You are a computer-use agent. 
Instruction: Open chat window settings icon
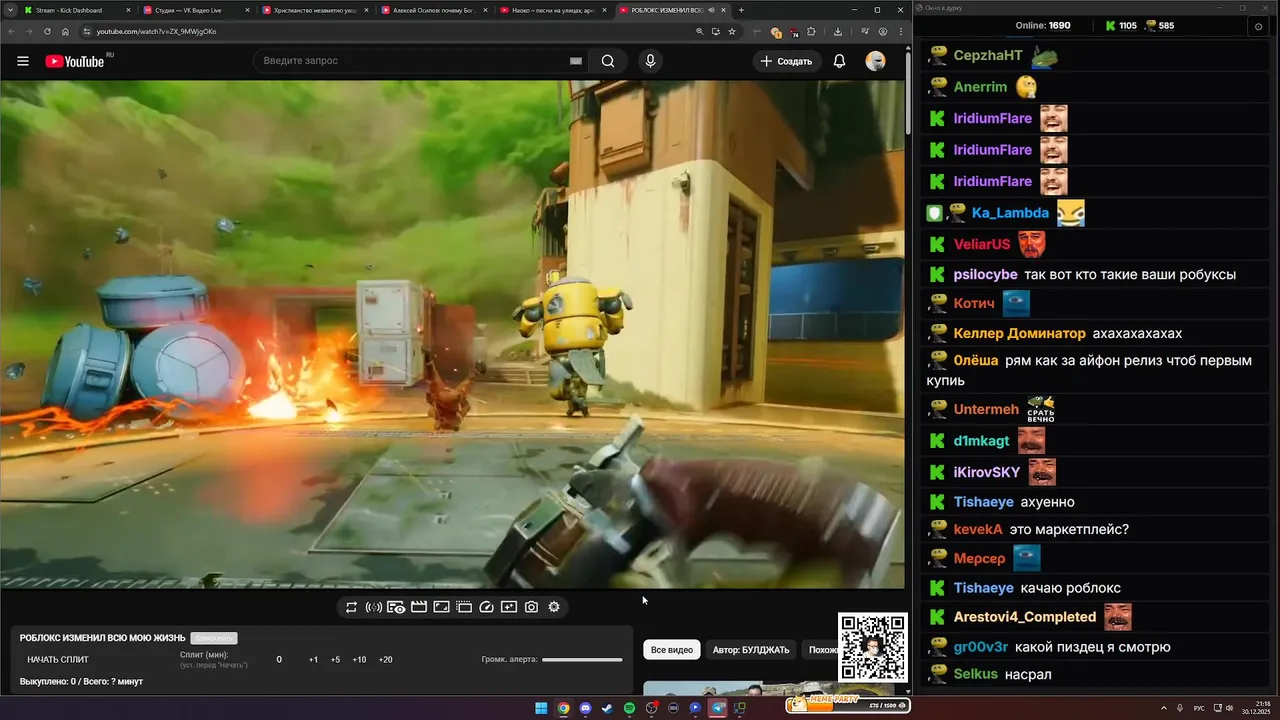(1258, 26)
